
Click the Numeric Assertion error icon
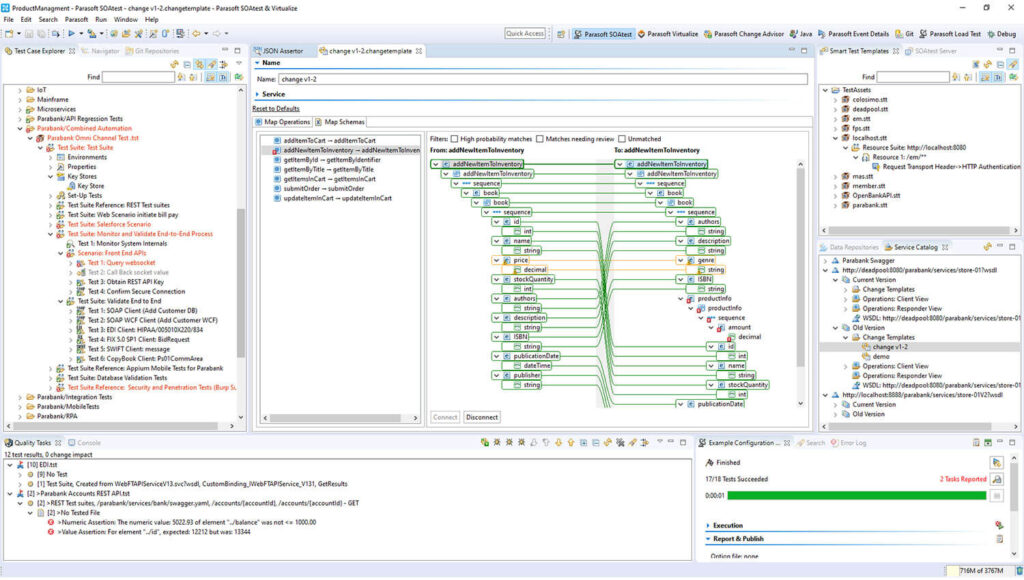51,523
